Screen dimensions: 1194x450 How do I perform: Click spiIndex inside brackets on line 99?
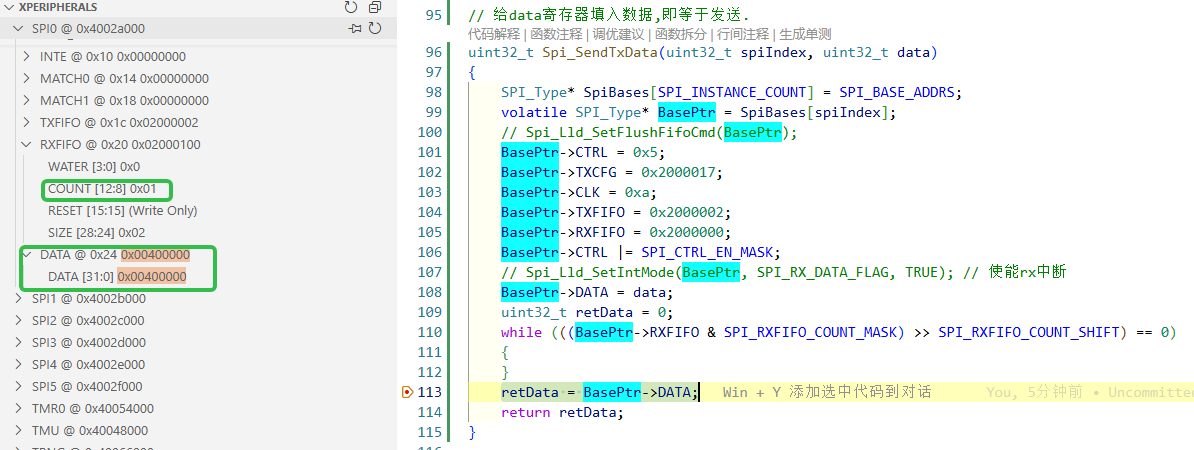(x=848, y=113)
